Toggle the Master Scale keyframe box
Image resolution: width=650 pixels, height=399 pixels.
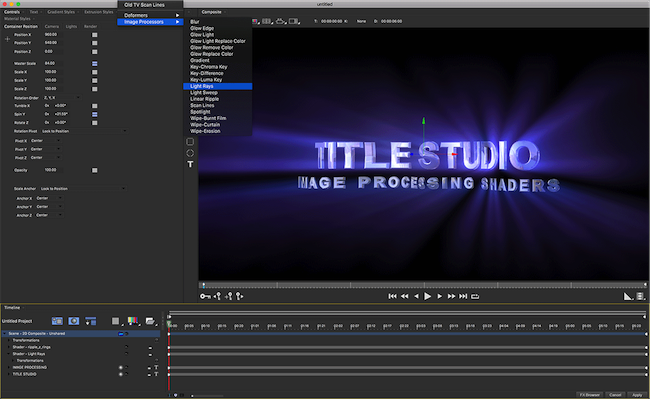95,64
